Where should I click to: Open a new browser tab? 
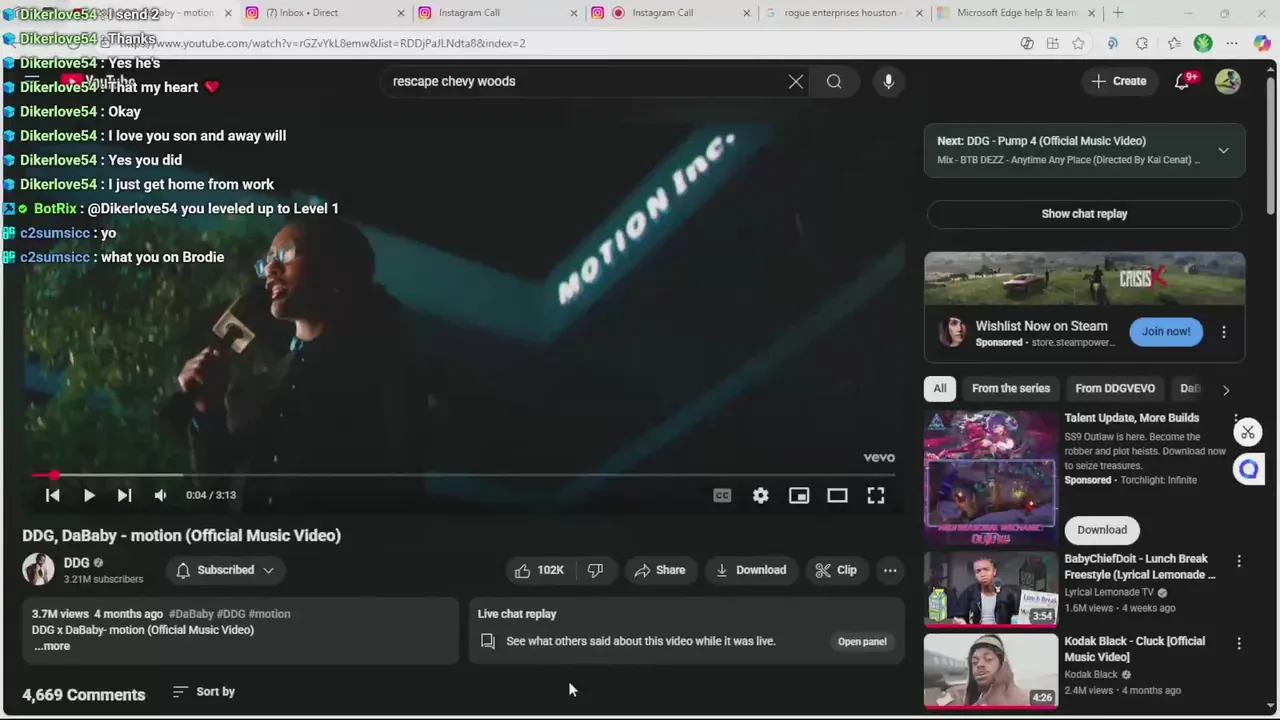(1118, 13)
